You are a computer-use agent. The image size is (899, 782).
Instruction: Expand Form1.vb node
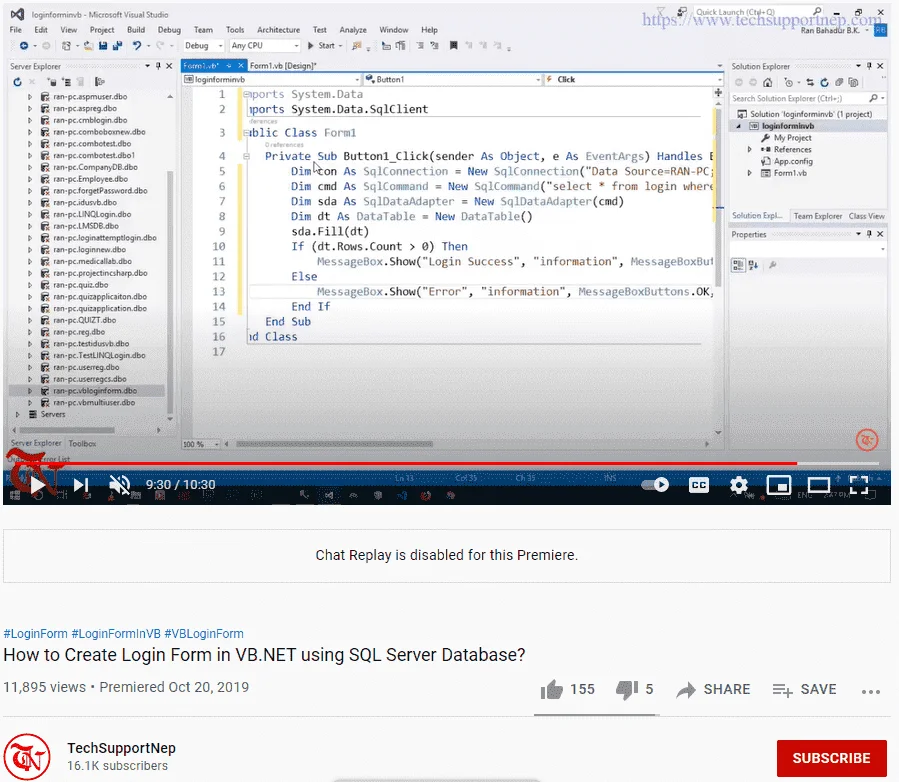click(x=749, y=173)
